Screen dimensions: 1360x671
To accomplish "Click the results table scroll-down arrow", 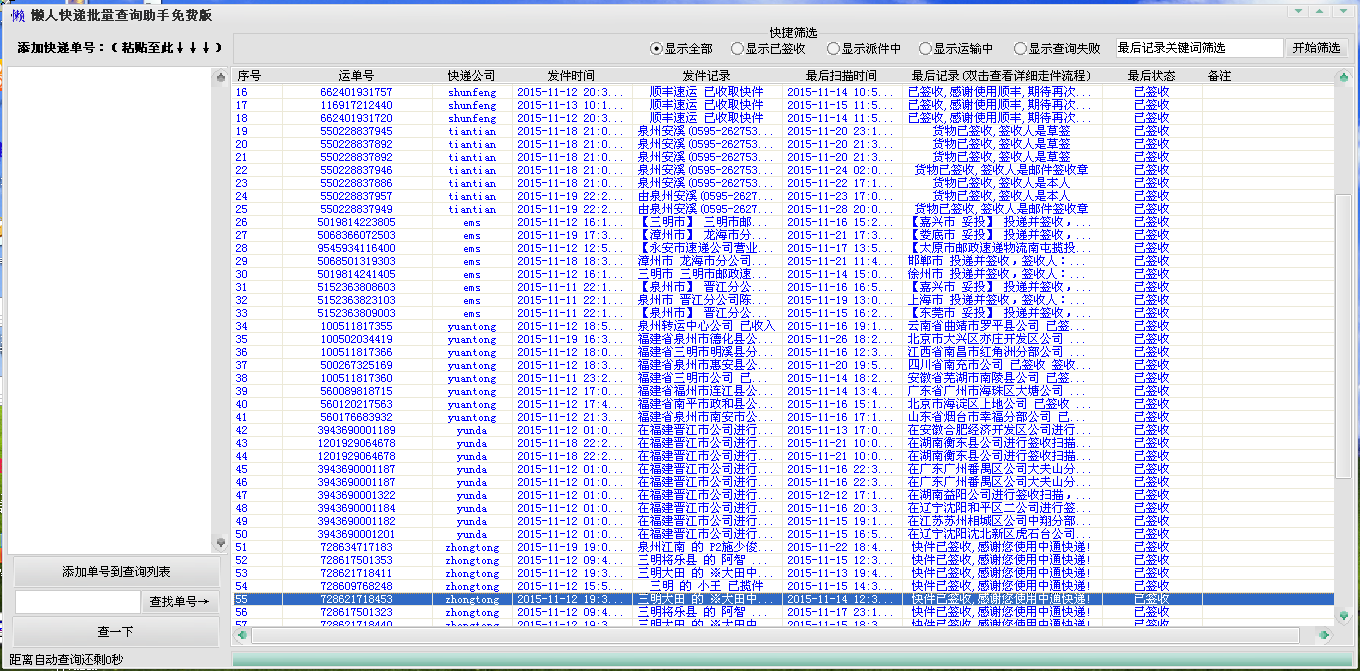I will (x=1343, y=615).
